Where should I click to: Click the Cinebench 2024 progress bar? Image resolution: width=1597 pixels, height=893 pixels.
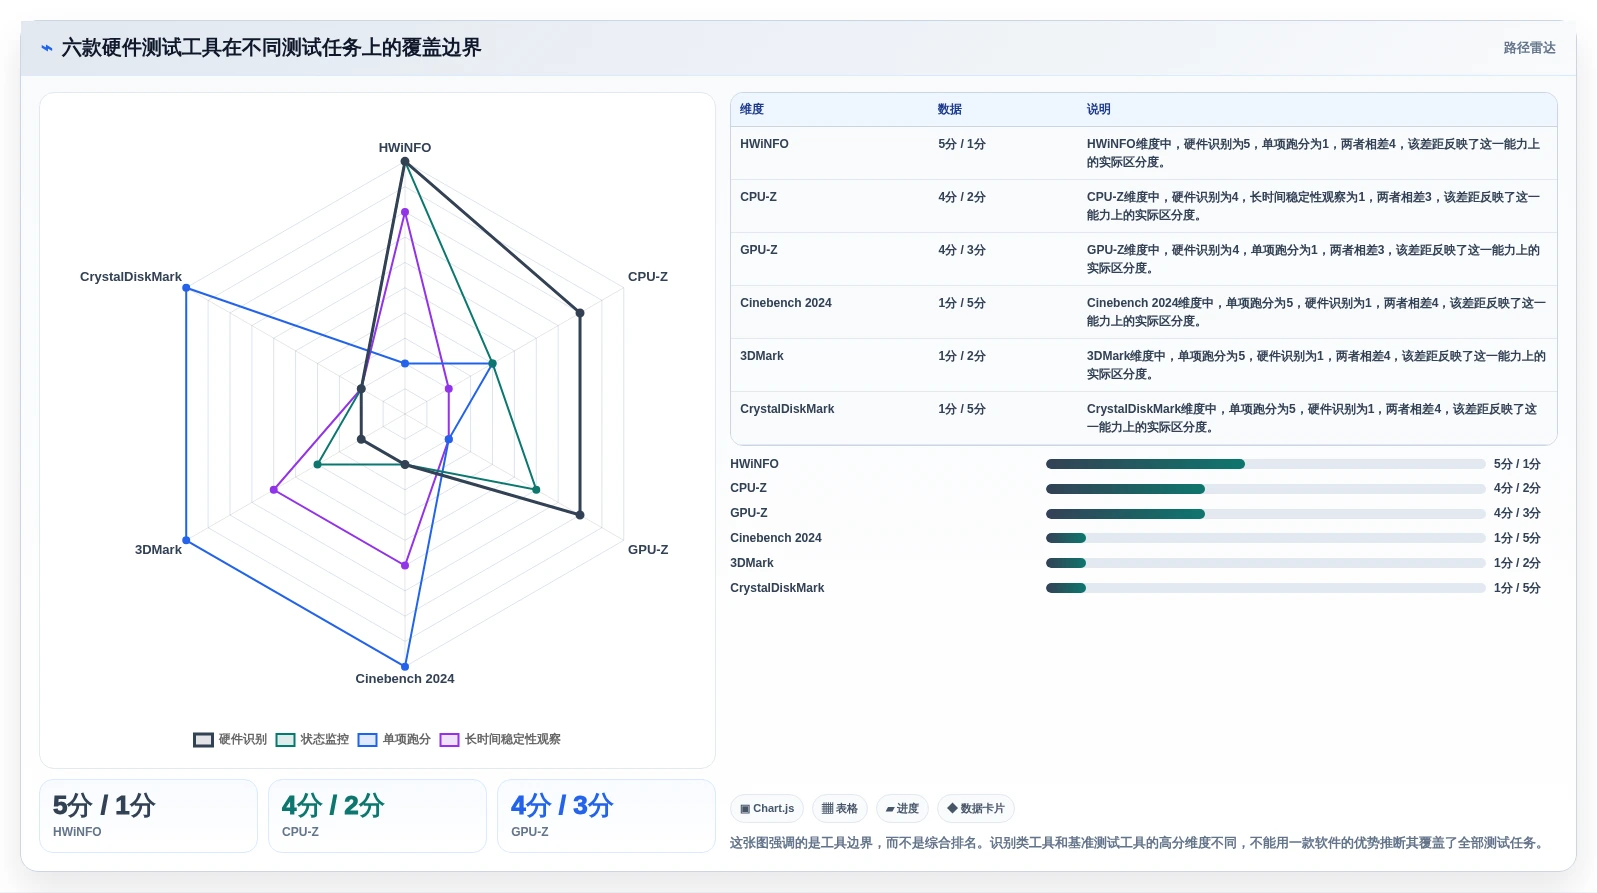click(1265, 538)
